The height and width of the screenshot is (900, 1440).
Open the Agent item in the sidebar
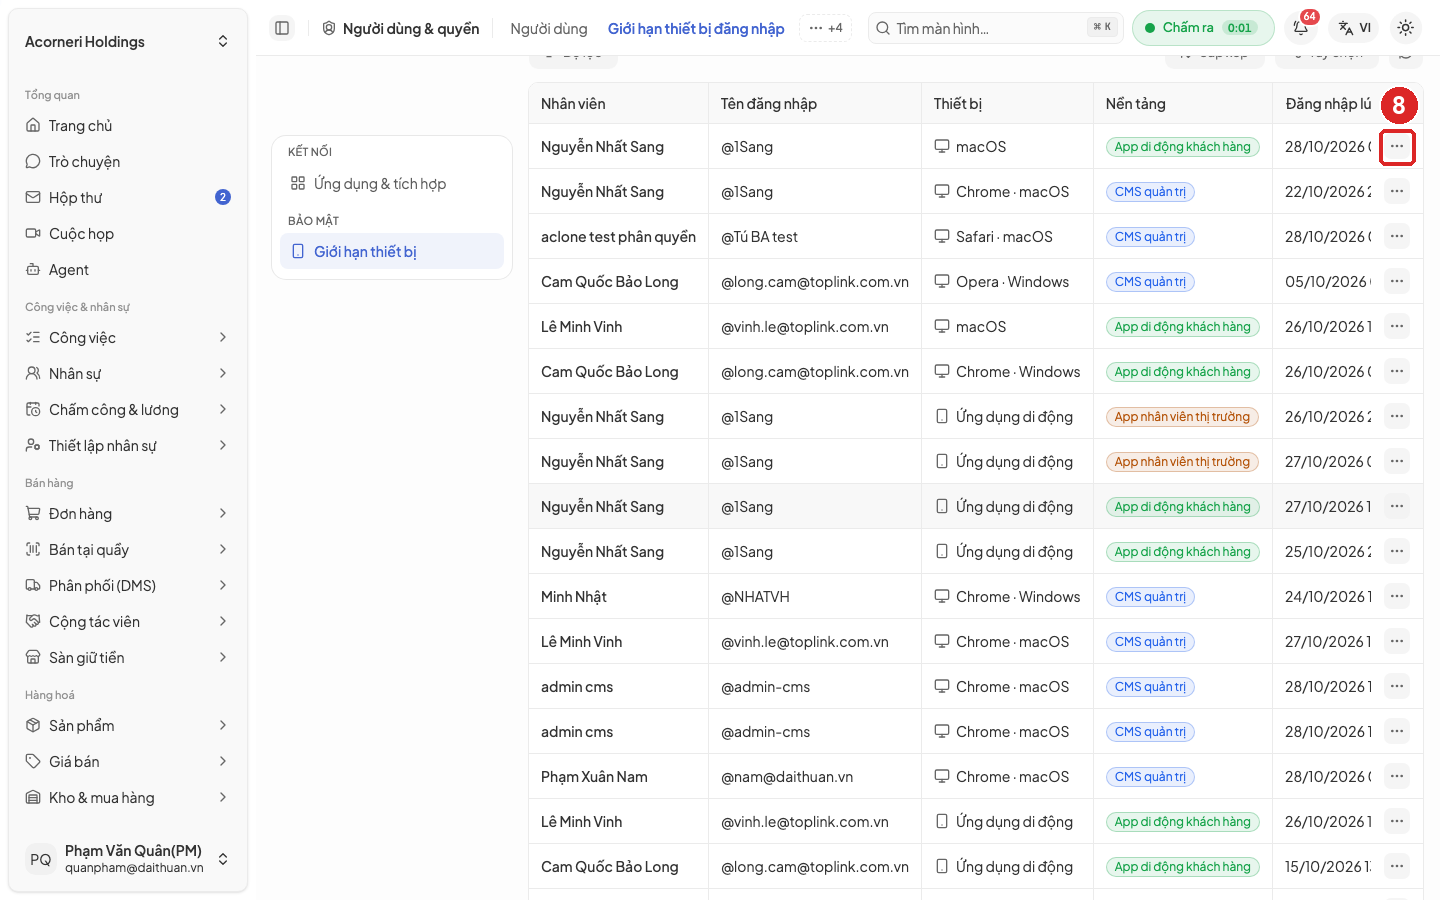[128, 270]
